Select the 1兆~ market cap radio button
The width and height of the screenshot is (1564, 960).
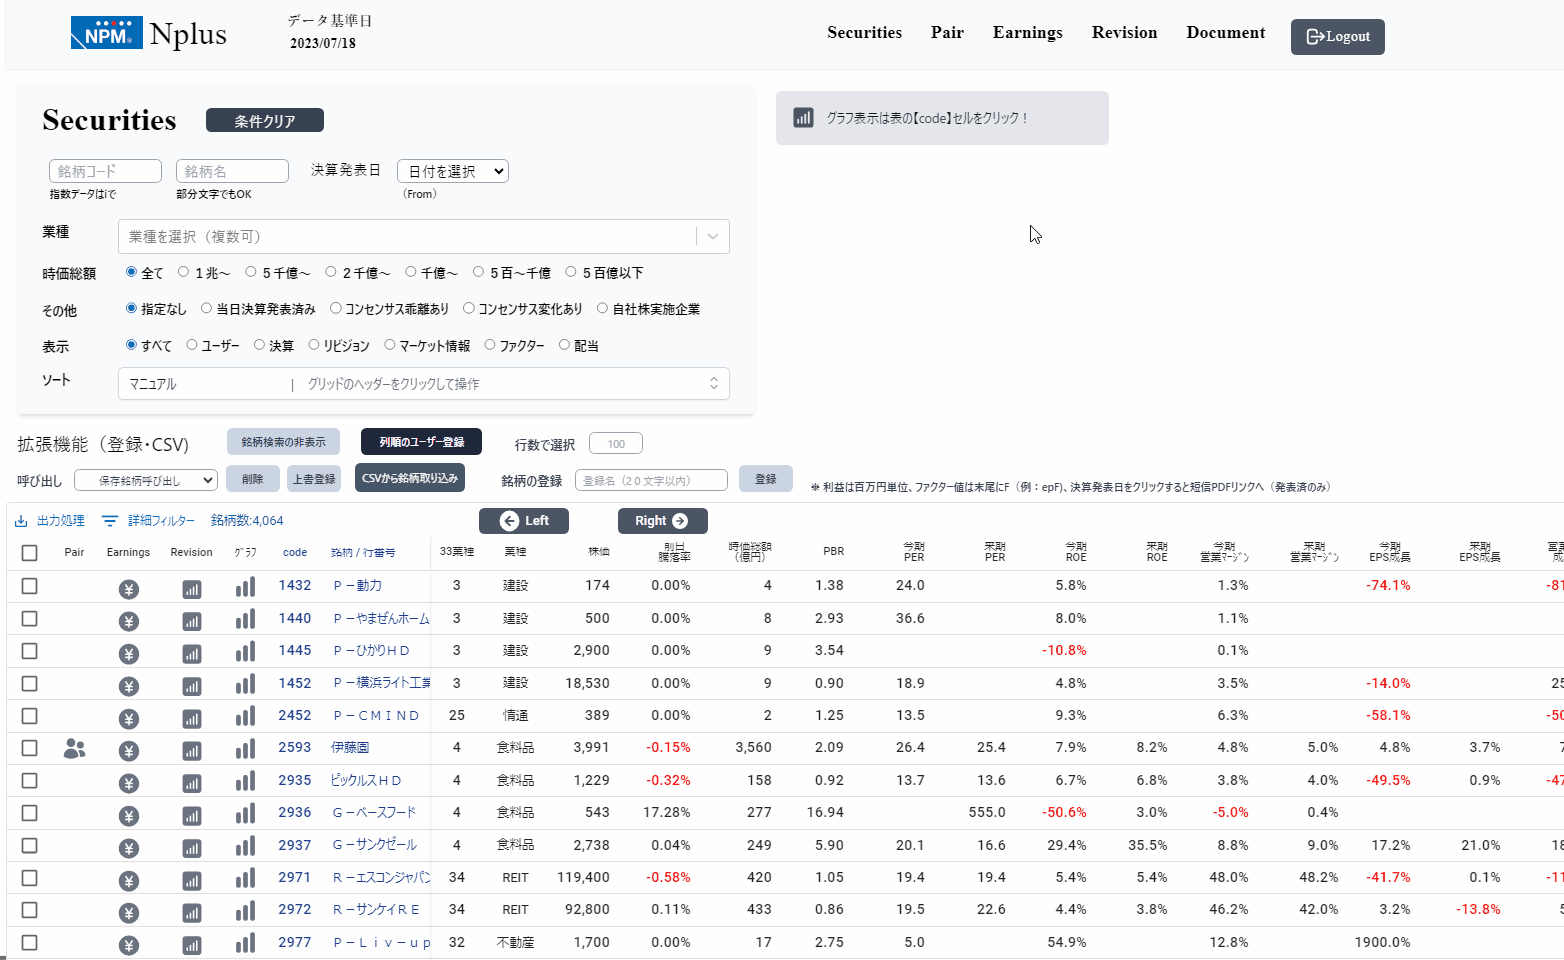click(184, 272)
